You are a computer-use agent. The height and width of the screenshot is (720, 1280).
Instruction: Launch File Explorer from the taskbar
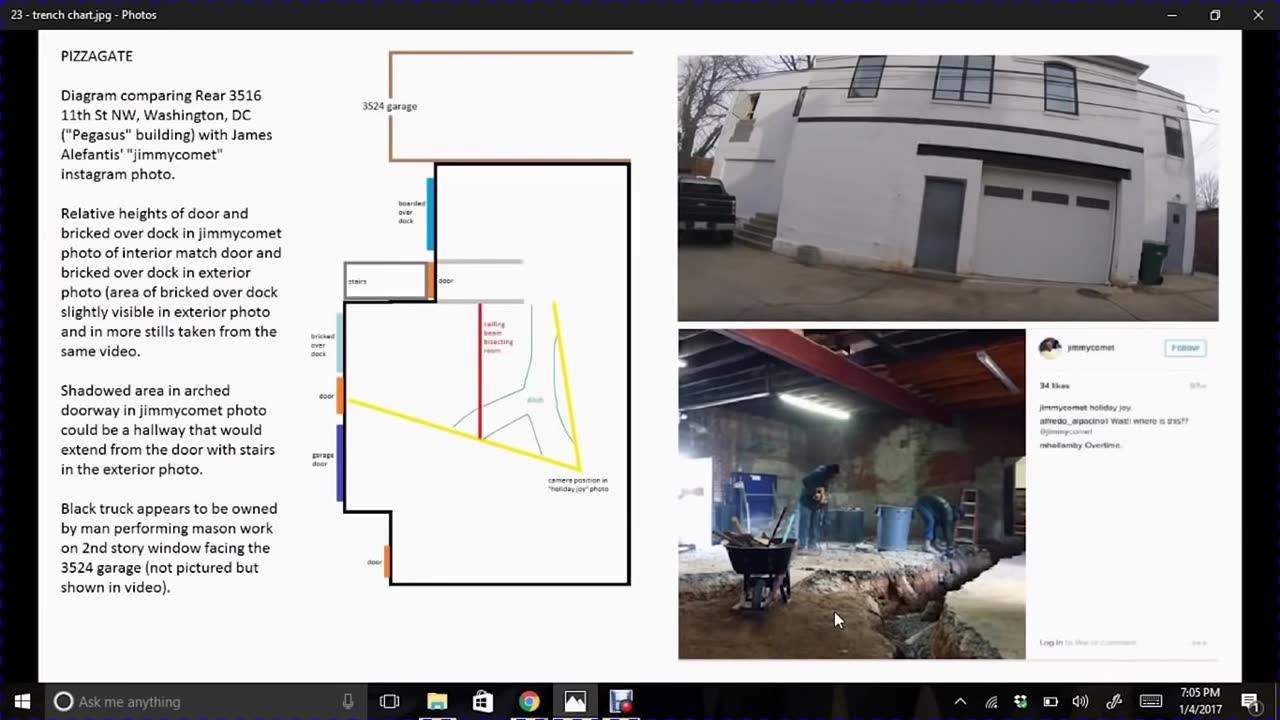tap(437, 701)
